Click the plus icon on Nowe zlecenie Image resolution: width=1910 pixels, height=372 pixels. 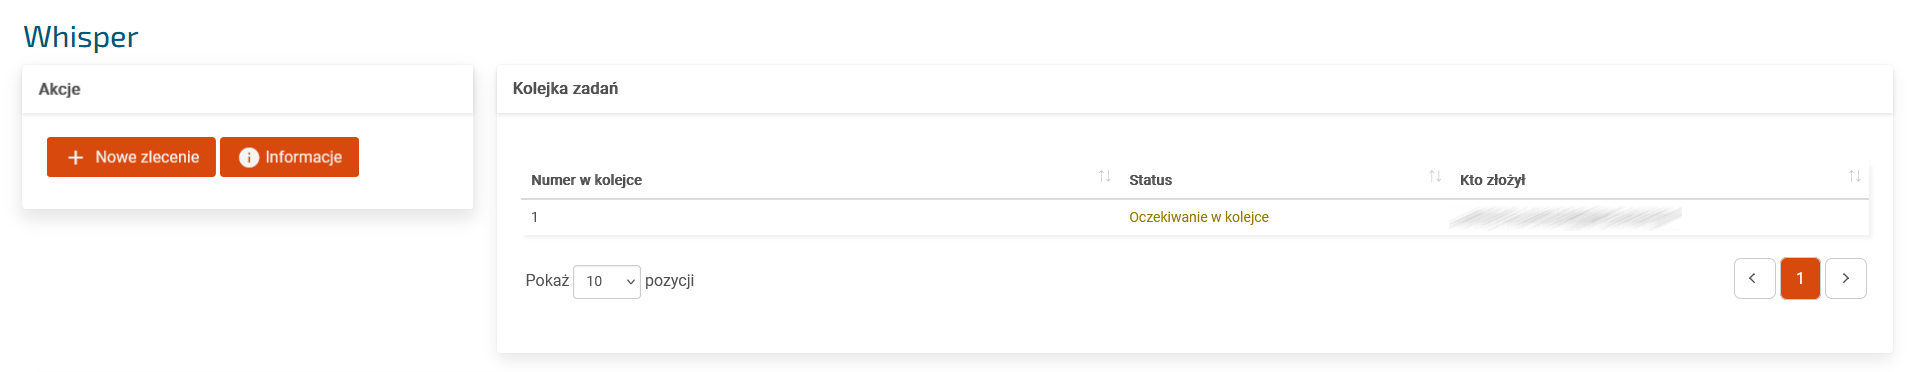click(75, 158)
